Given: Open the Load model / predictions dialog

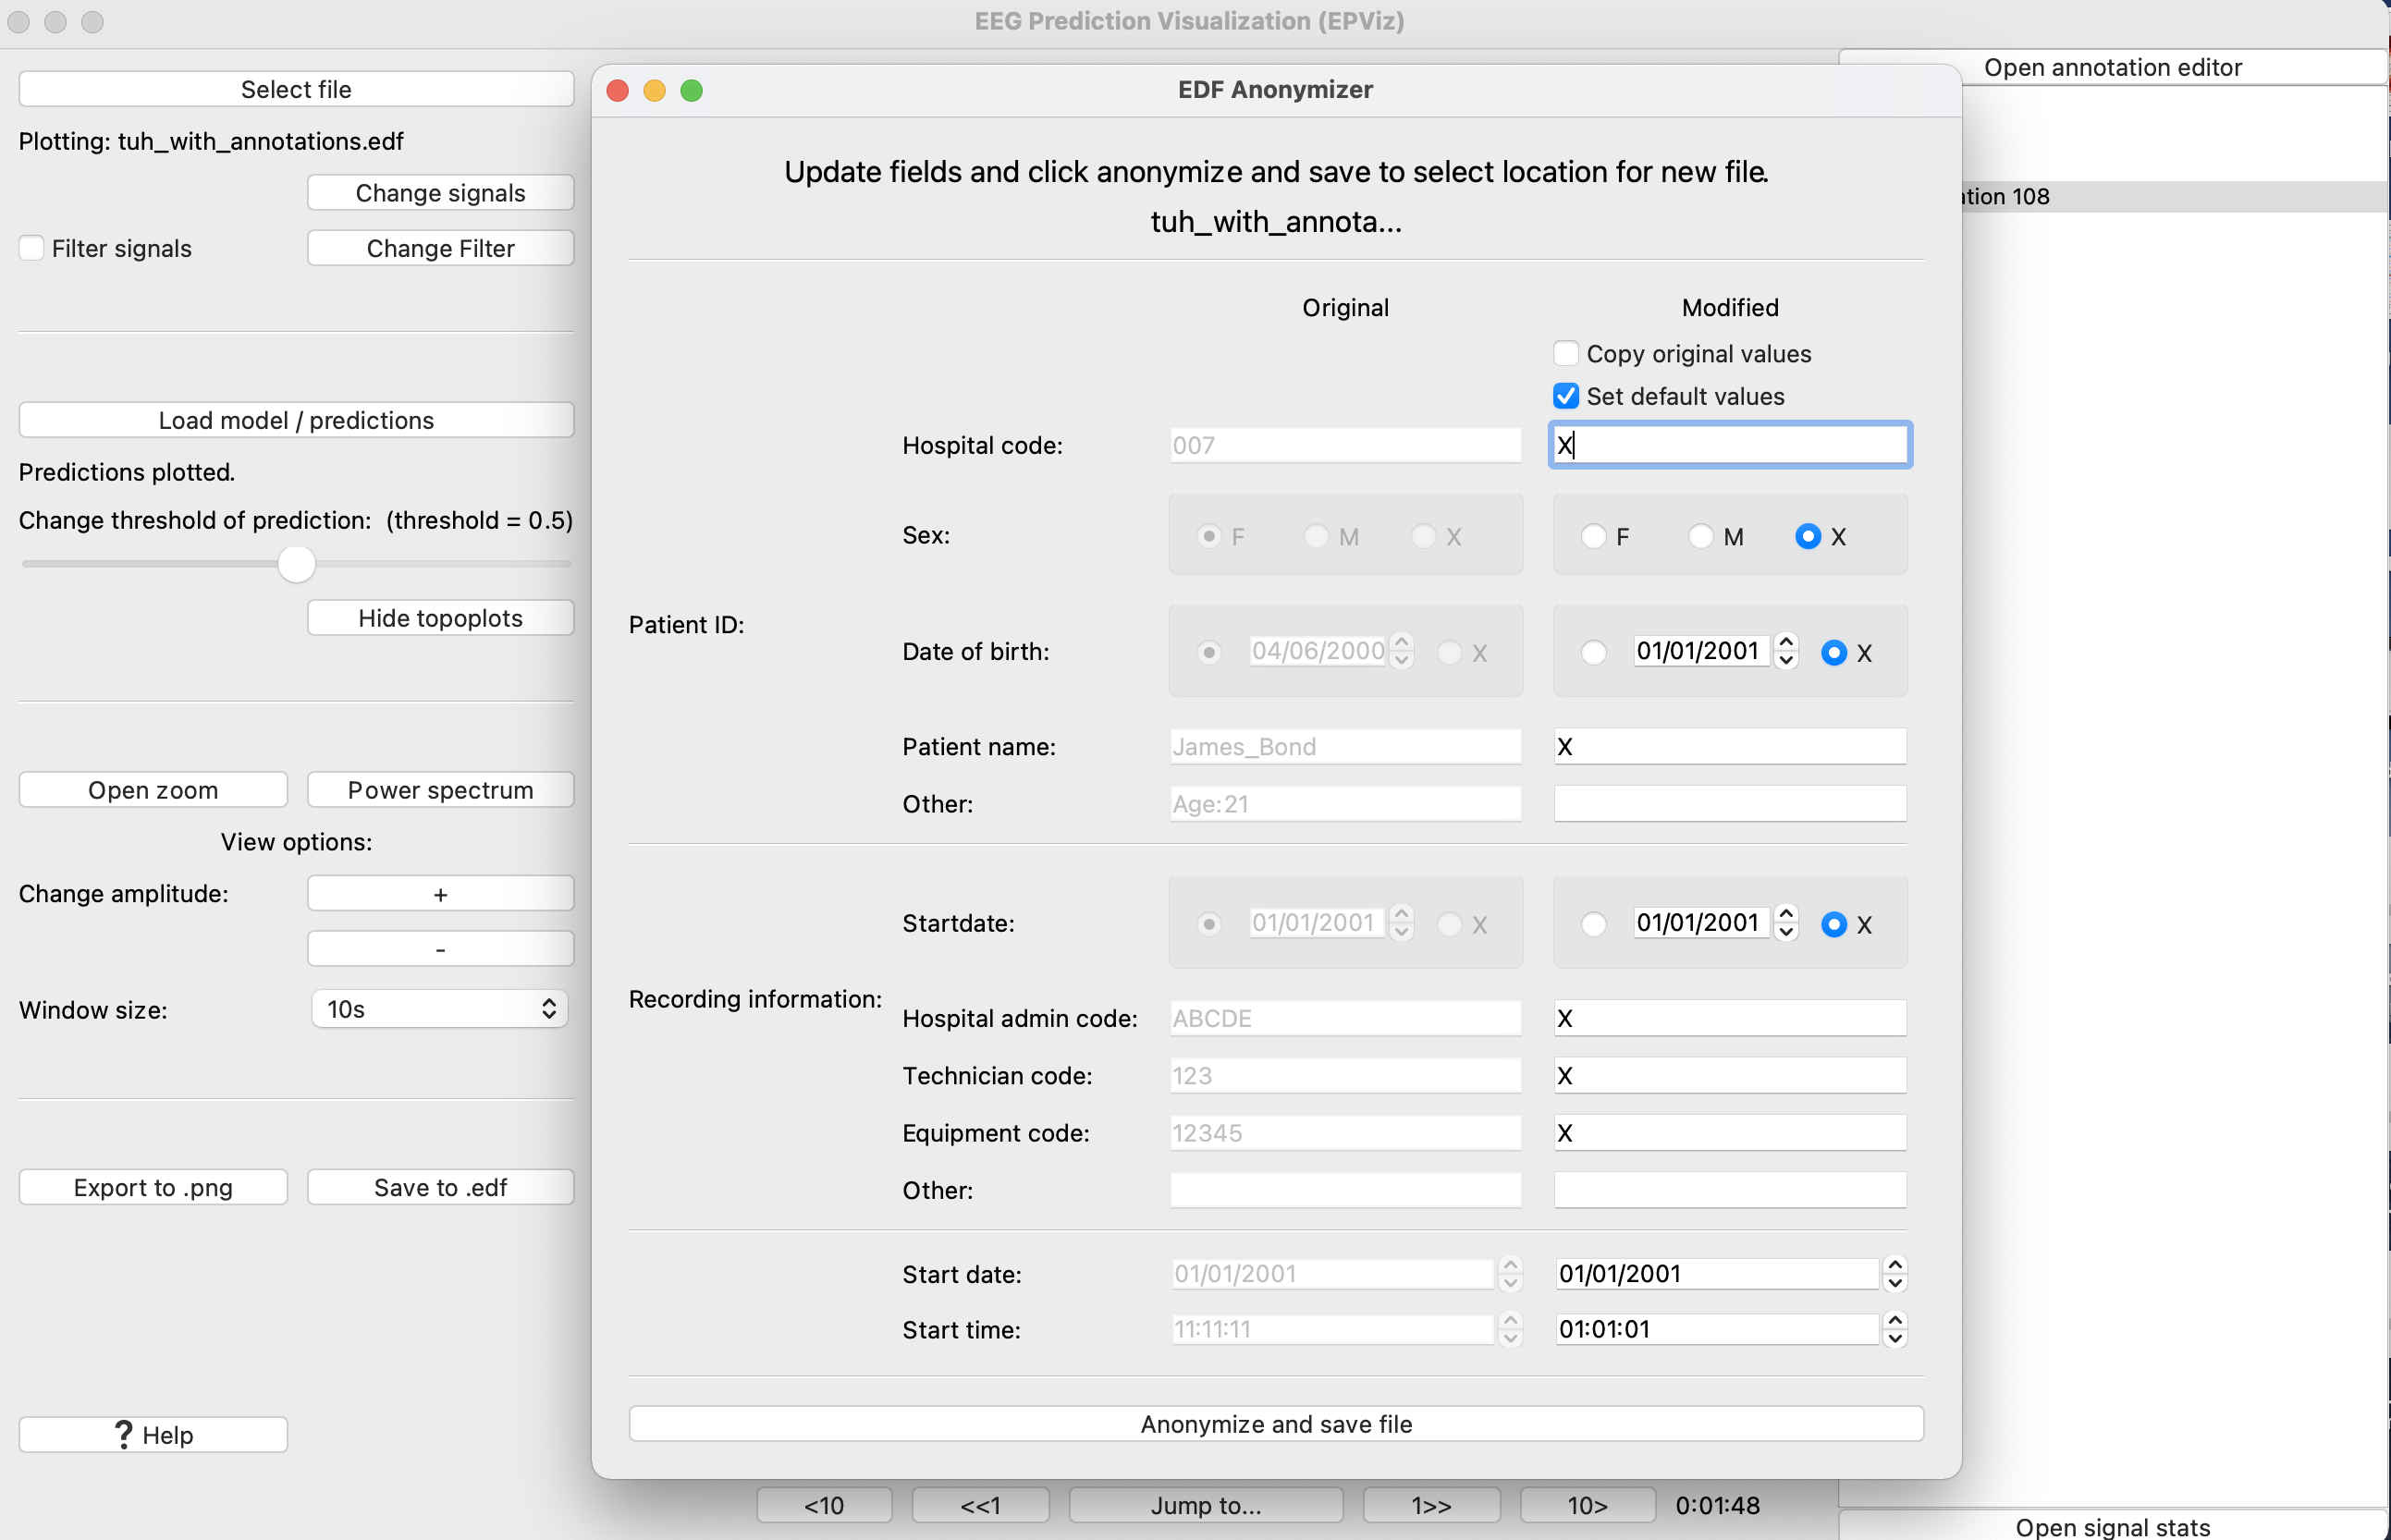Looking at the screenshot, I should tap(296, 420).
